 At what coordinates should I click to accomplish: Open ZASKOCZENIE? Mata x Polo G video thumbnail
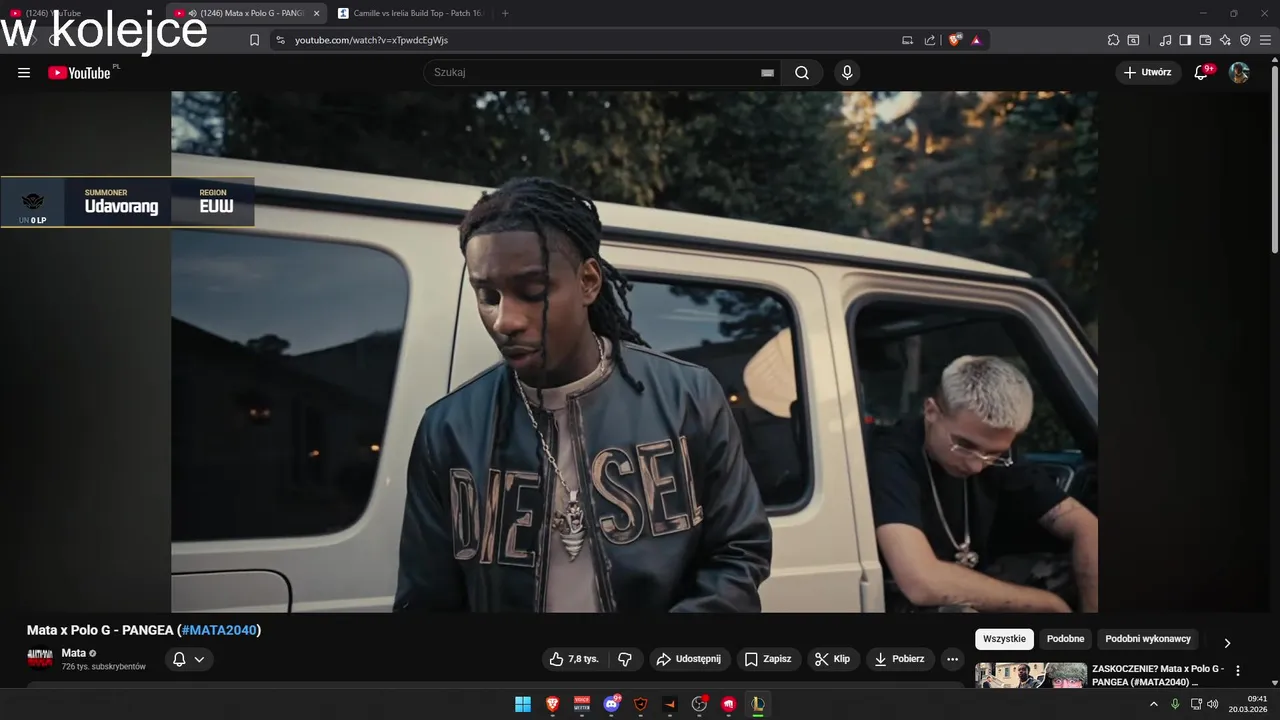click(x=1031, y=675)
